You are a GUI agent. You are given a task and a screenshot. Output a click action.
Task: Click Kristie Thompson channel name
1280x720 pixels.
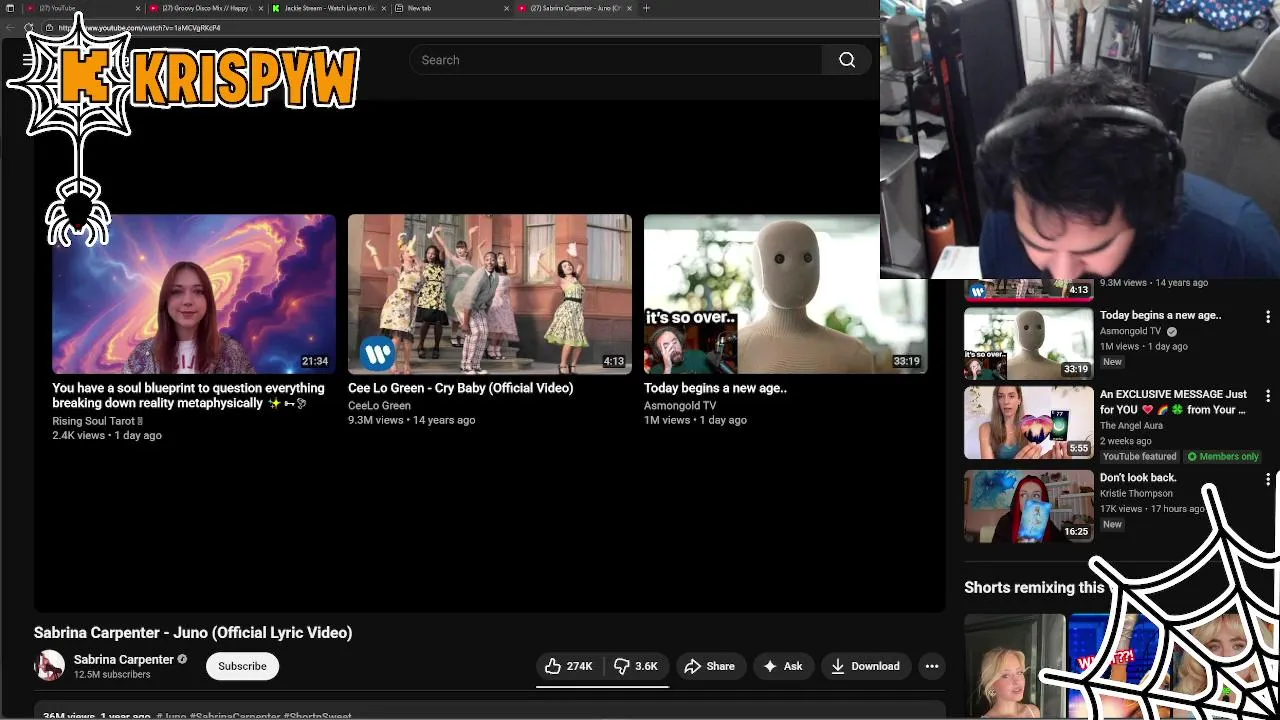[x=1136, y=493]
